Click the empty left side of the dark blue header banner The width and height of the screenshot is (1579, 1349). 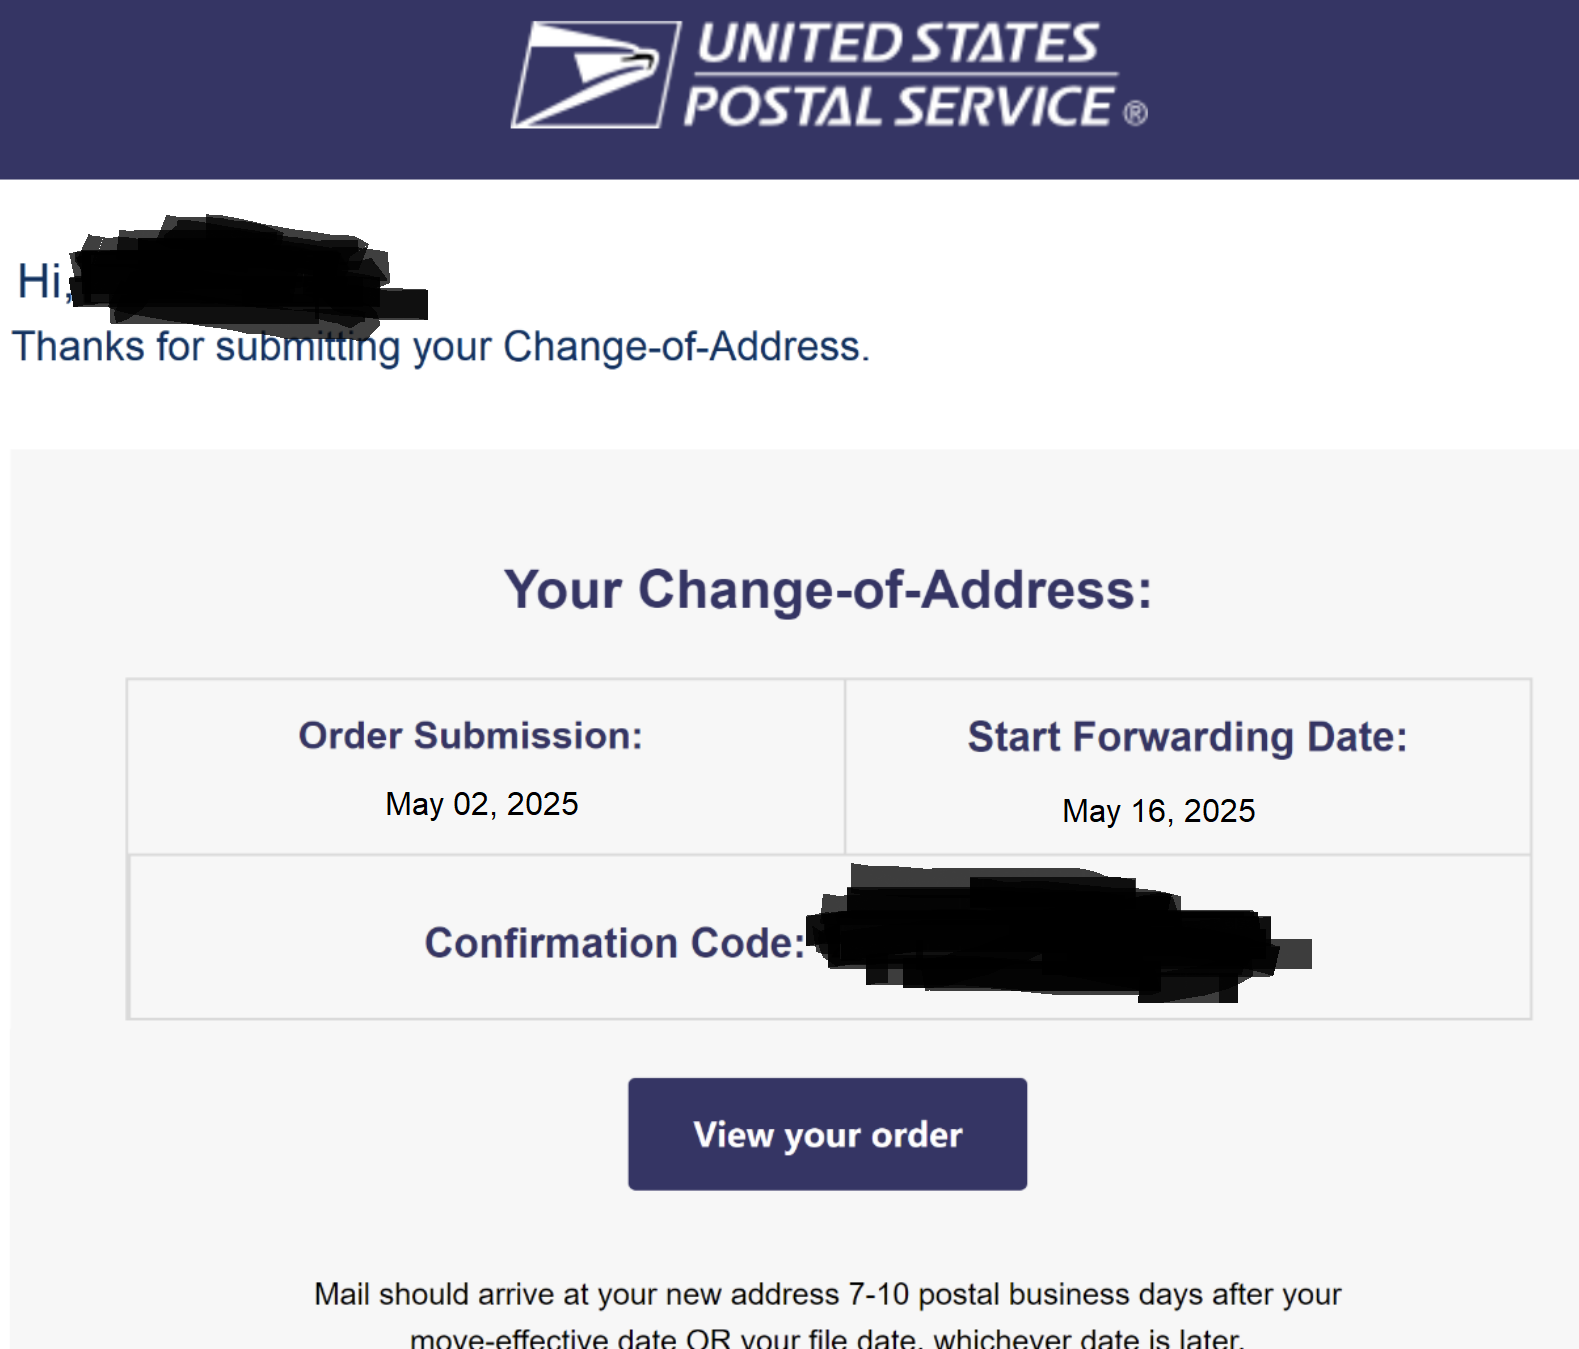(x=250, y=90)
